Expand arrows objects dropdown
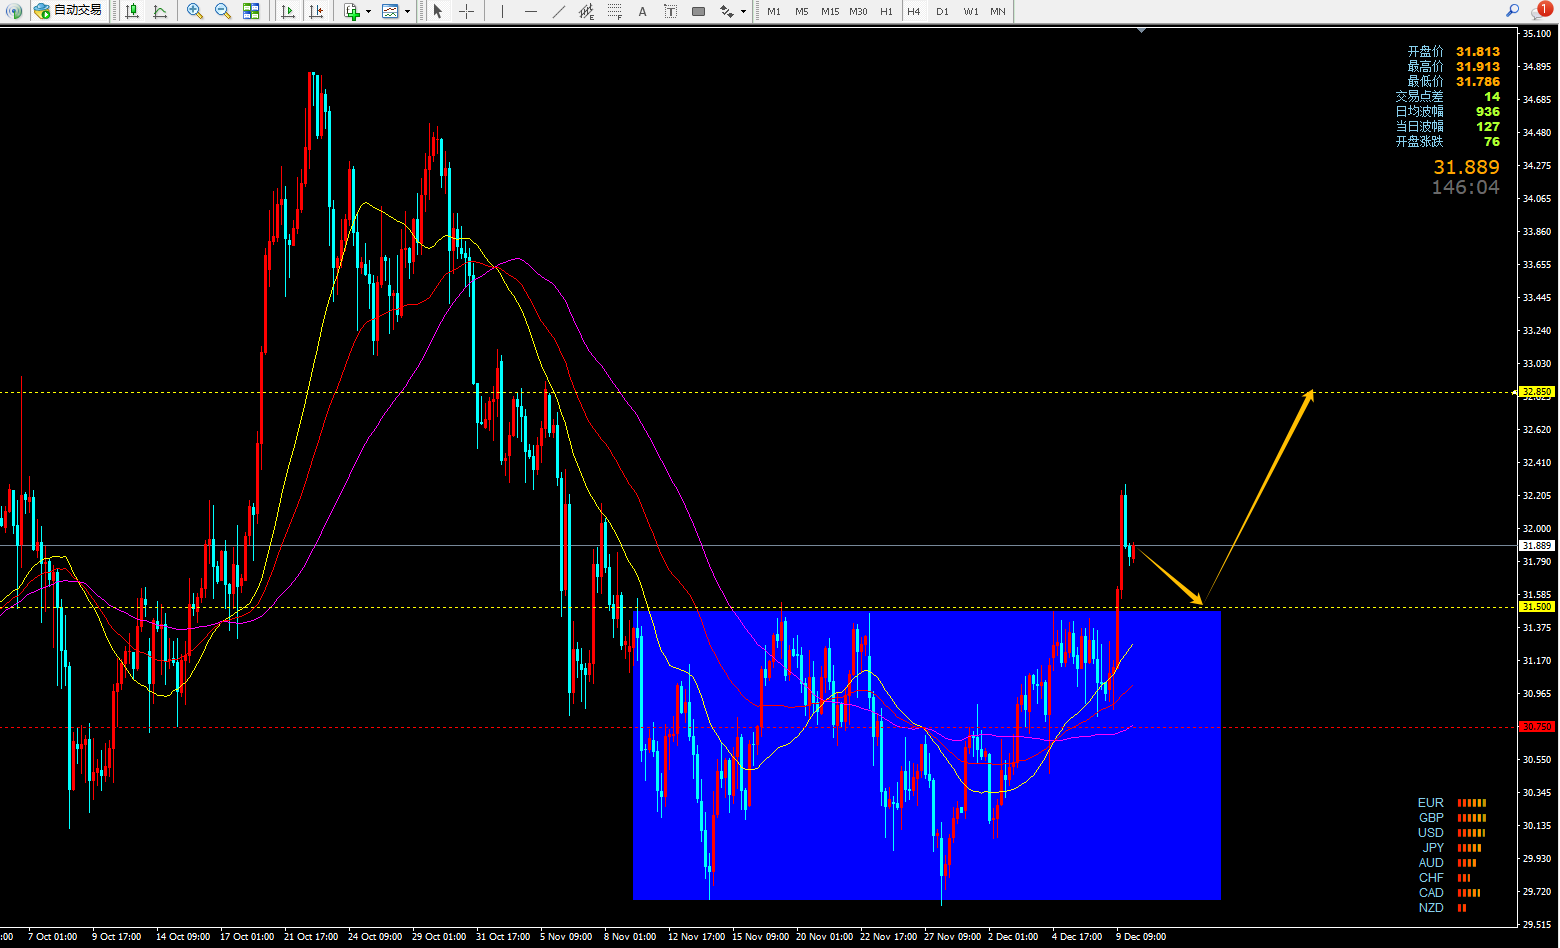 coord(743,11)
